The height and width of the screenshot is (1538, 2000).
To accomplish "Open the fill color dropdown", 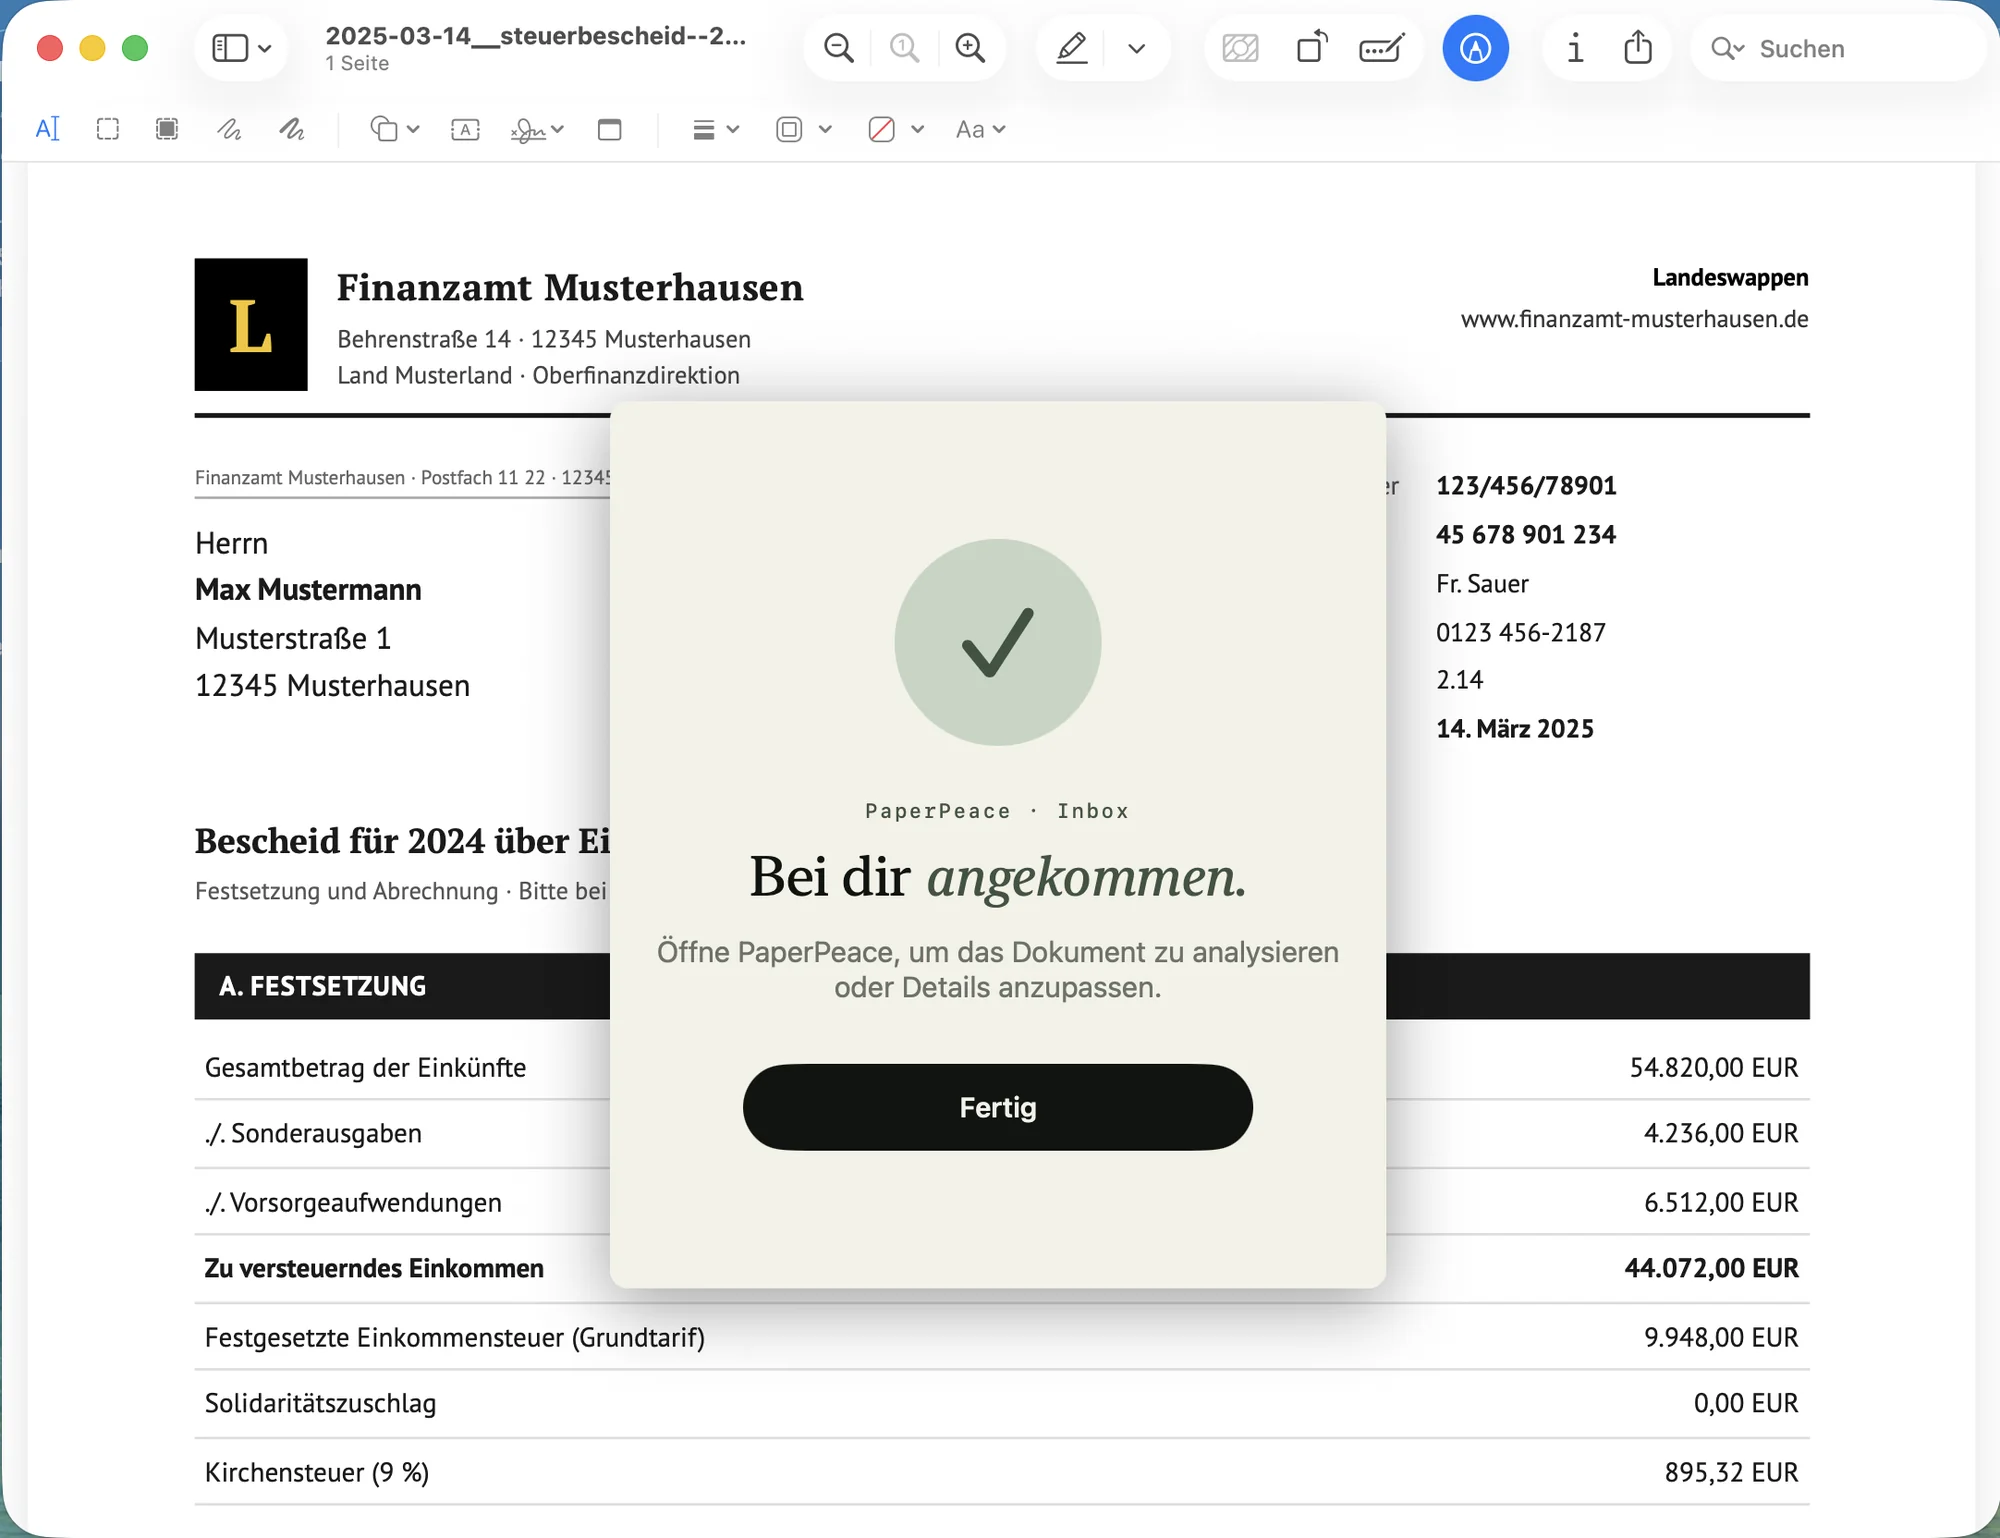I will 896,129.
